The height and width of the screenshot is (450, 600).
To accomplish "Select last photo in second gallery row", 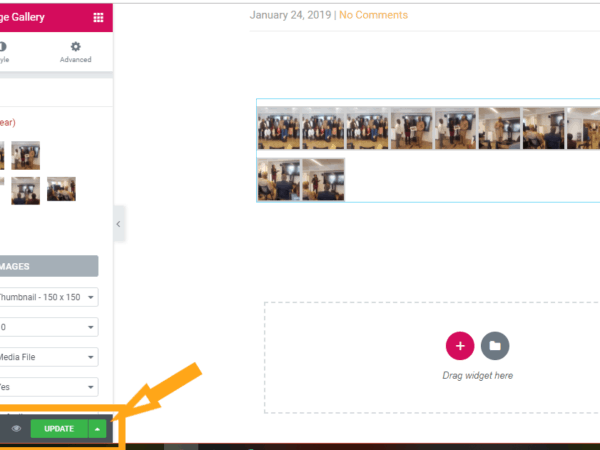I will point(323,179).
